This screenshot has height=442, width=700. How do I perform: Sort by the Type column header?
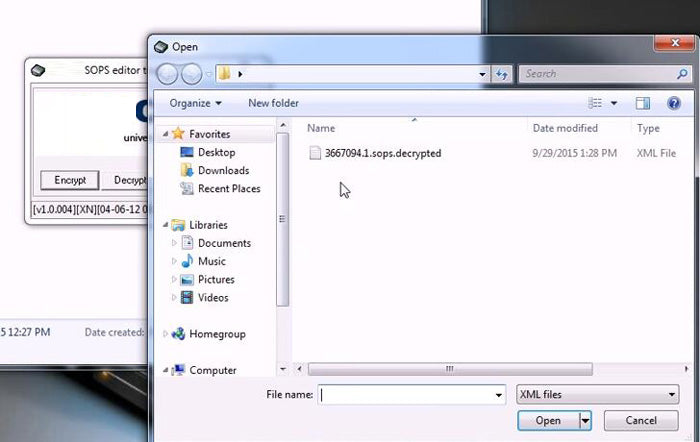648,129
